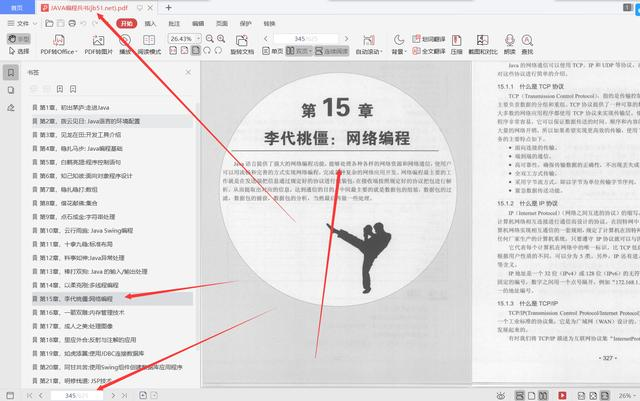Viewport: 640px width, 401px height.
Task: Click the undo arrow
Action: pos(84,23)
